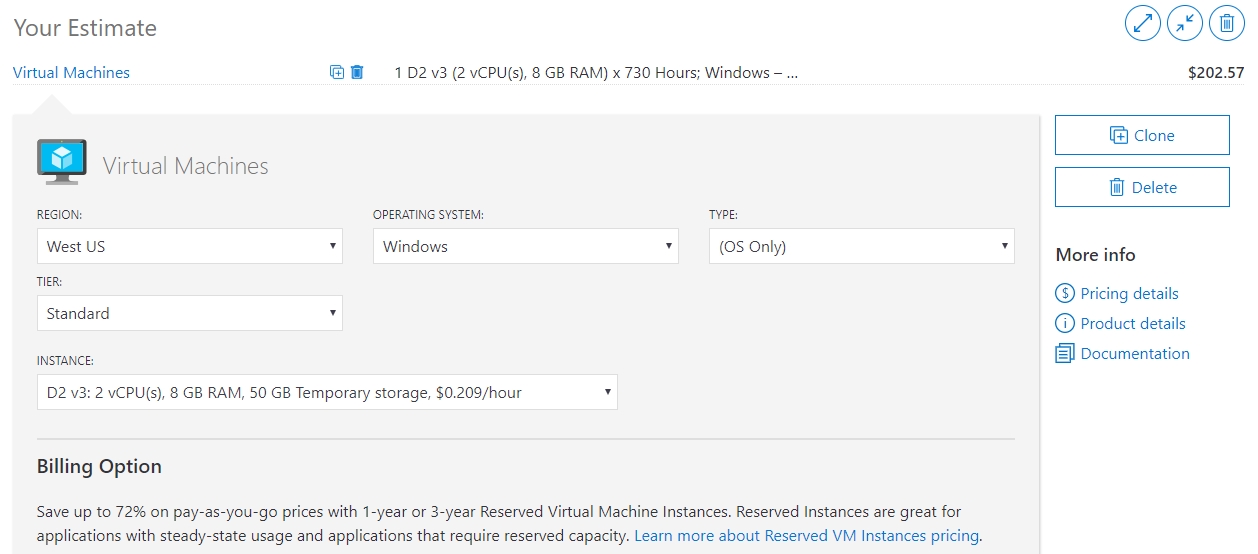Click the clone icon beside Virtual Machines row

pyautogui.click(x=337, y=72)
